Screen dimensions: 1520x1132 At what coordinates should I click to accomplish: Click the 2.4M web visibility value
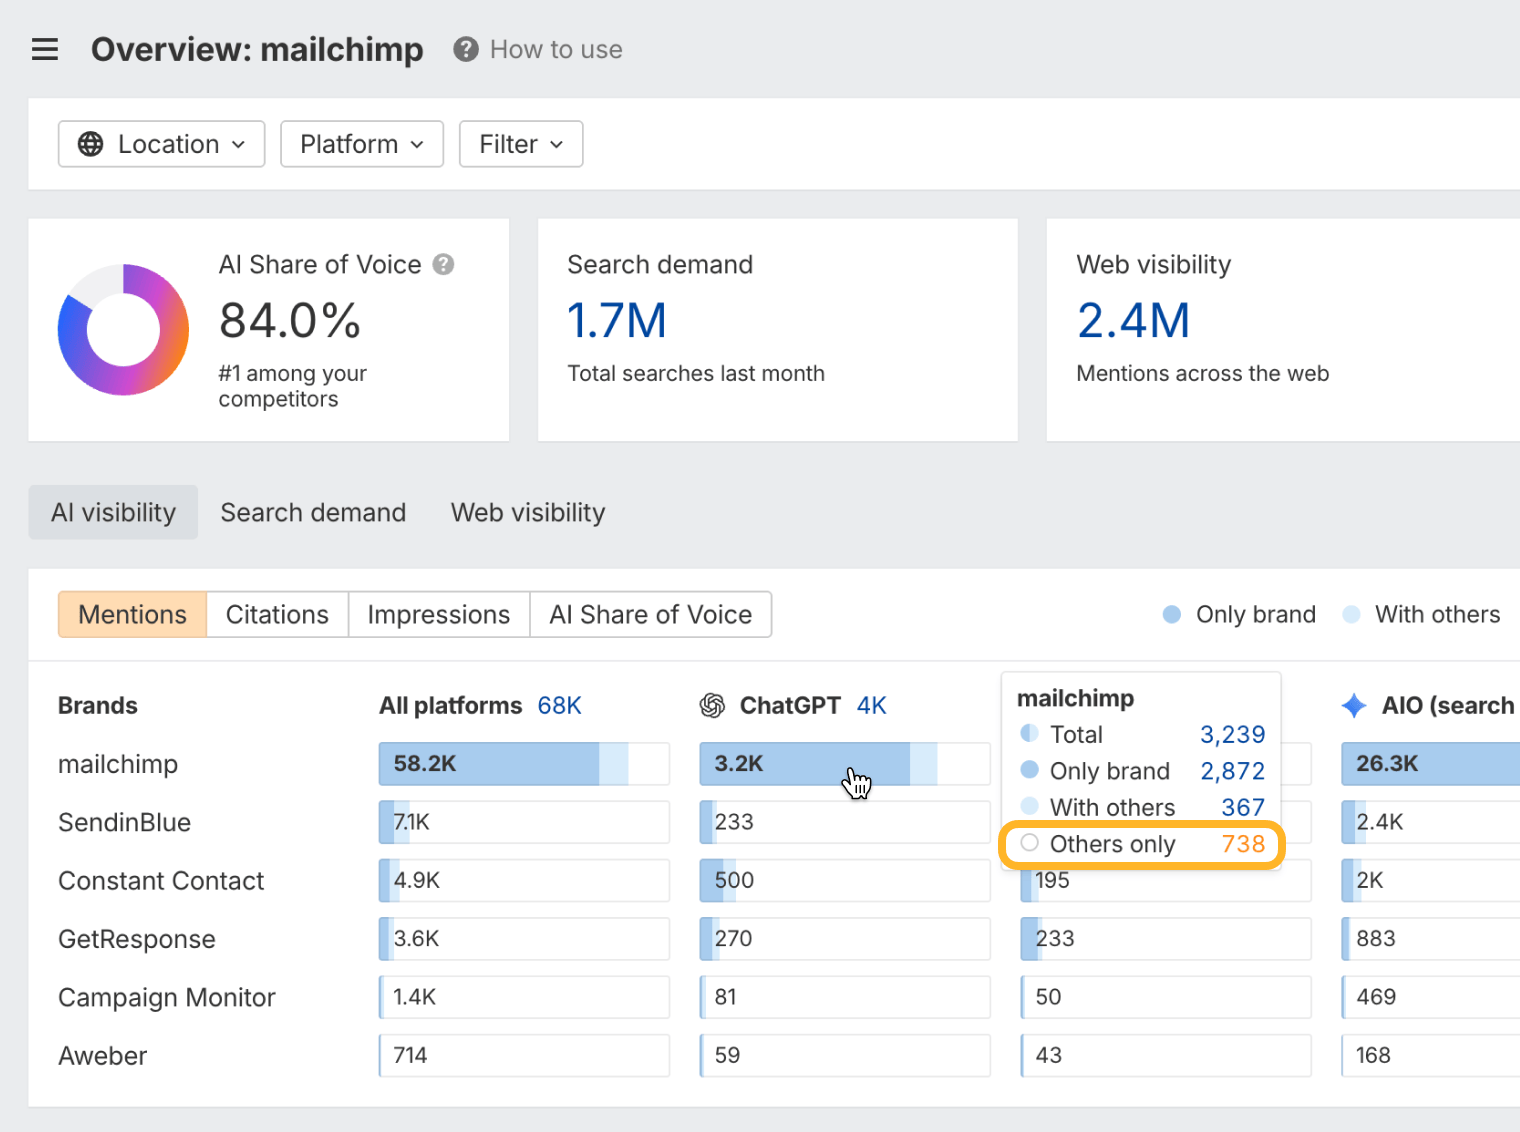click(x=1134, y=321)
